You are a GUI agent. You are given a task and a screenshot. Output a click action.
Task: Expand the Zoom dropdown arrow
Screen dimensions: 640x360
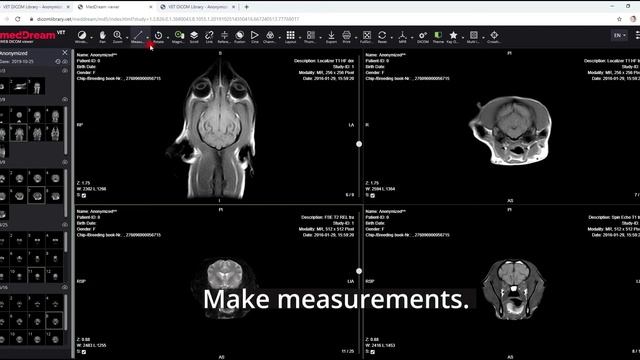(x=127, y=37)
